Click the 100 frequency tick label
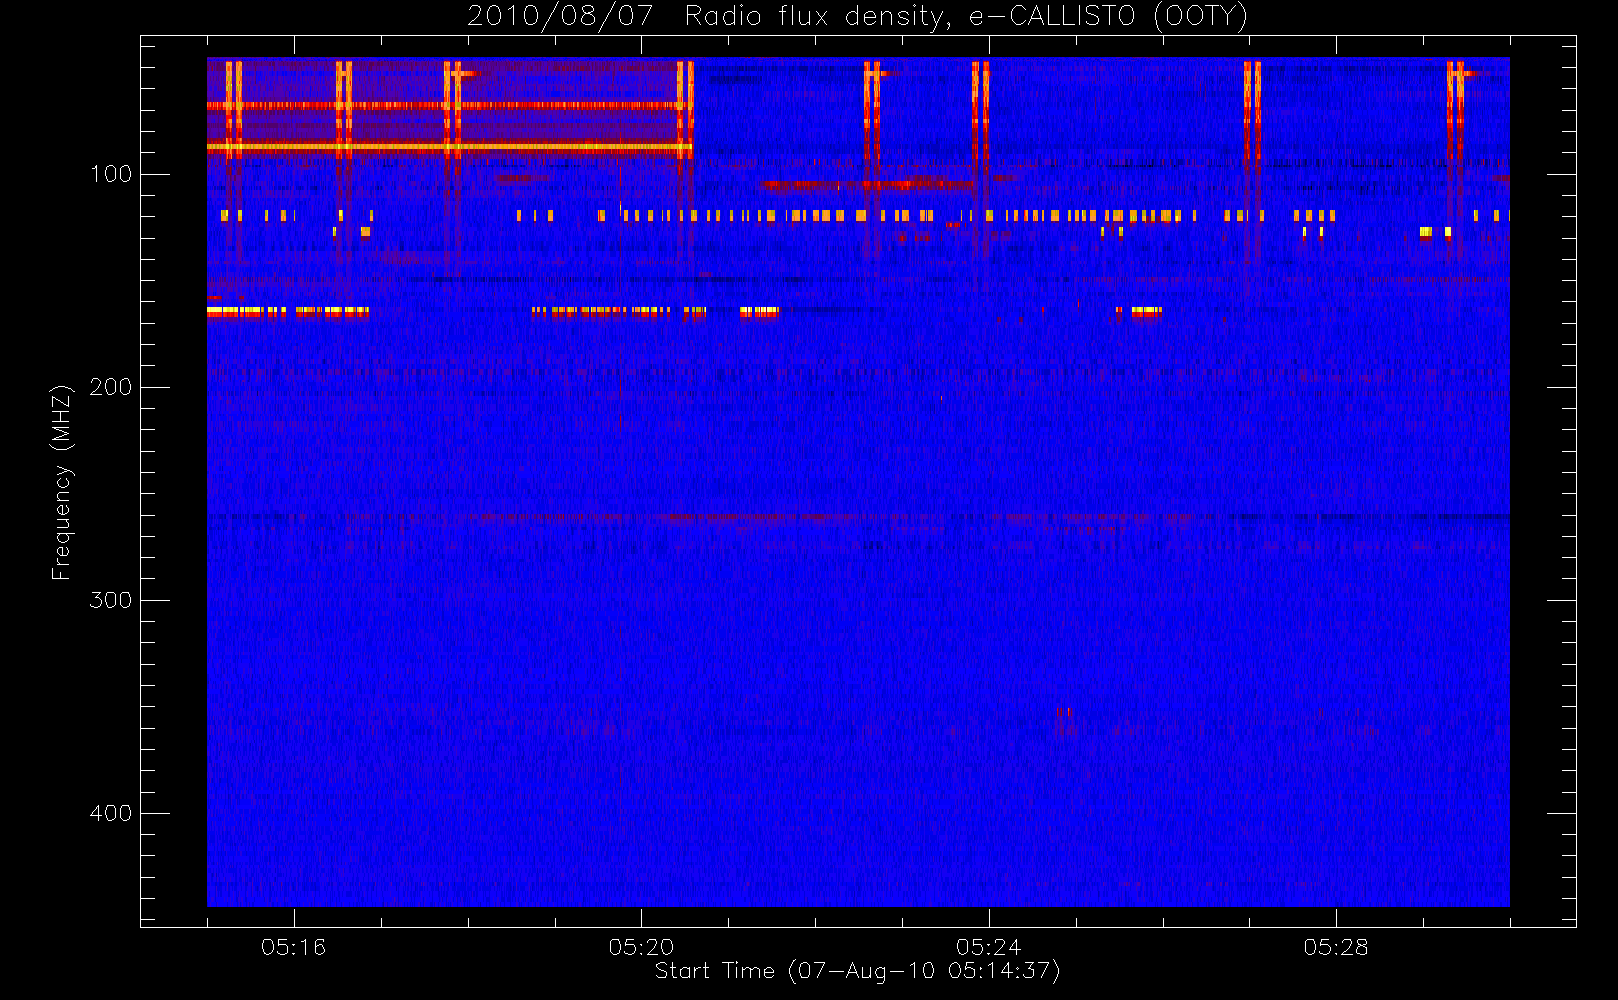The image size is (1618, 1000). click(111, 174)
